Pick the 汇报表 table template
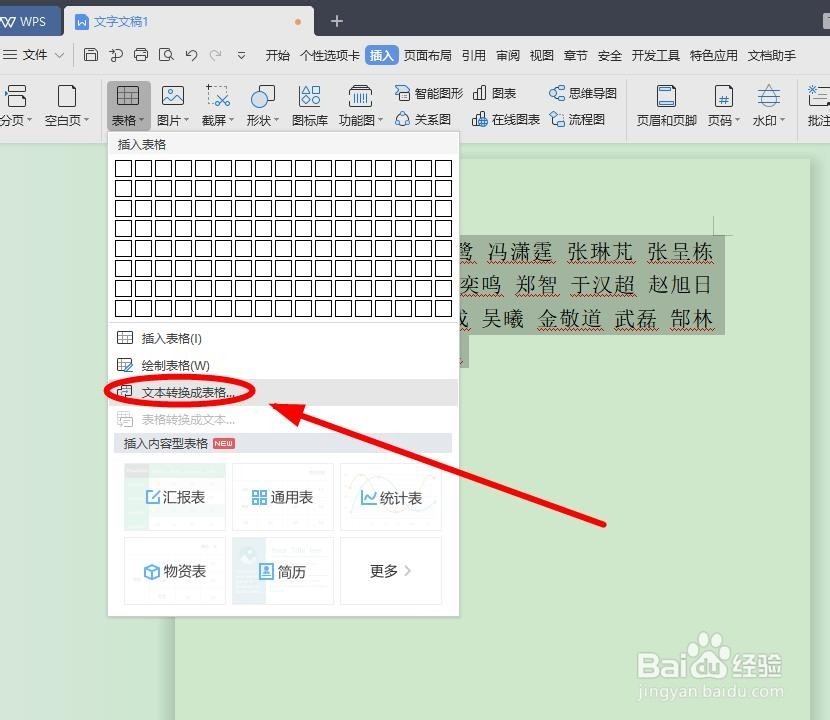This screenshot has height=720, width=830. pos(175,497)
